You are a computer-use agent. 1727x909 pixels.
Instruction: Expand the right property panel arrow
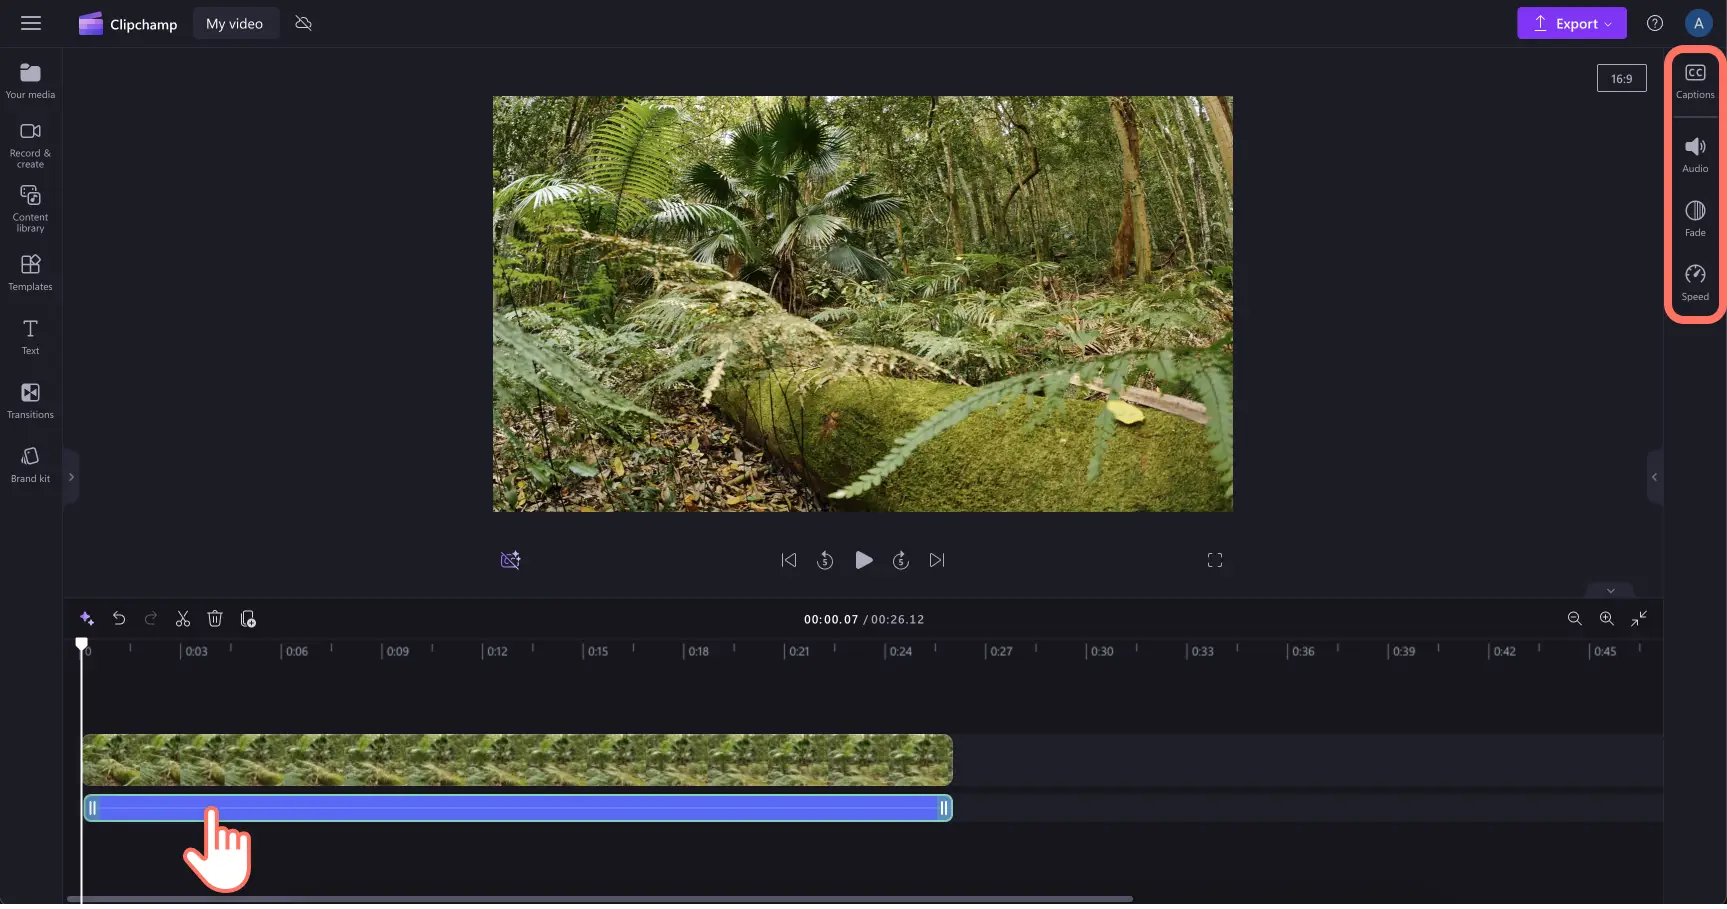click(1654, 477)
